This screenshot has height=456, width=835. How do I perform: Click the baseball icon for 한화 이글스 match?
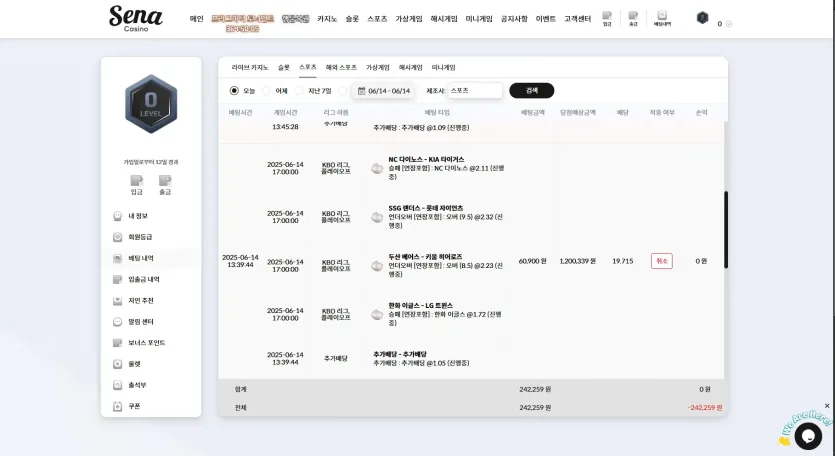point(377,315)
